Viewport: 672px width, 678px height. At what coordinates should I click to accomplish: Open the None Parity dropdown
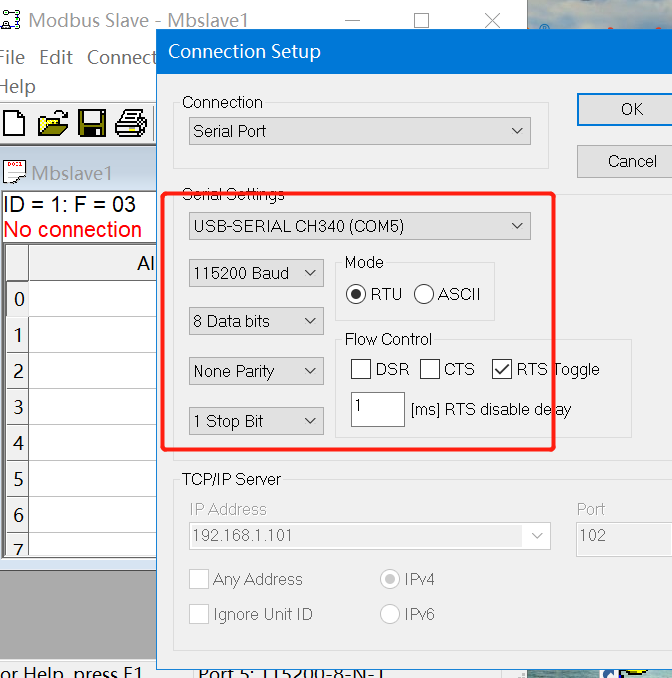256,371
